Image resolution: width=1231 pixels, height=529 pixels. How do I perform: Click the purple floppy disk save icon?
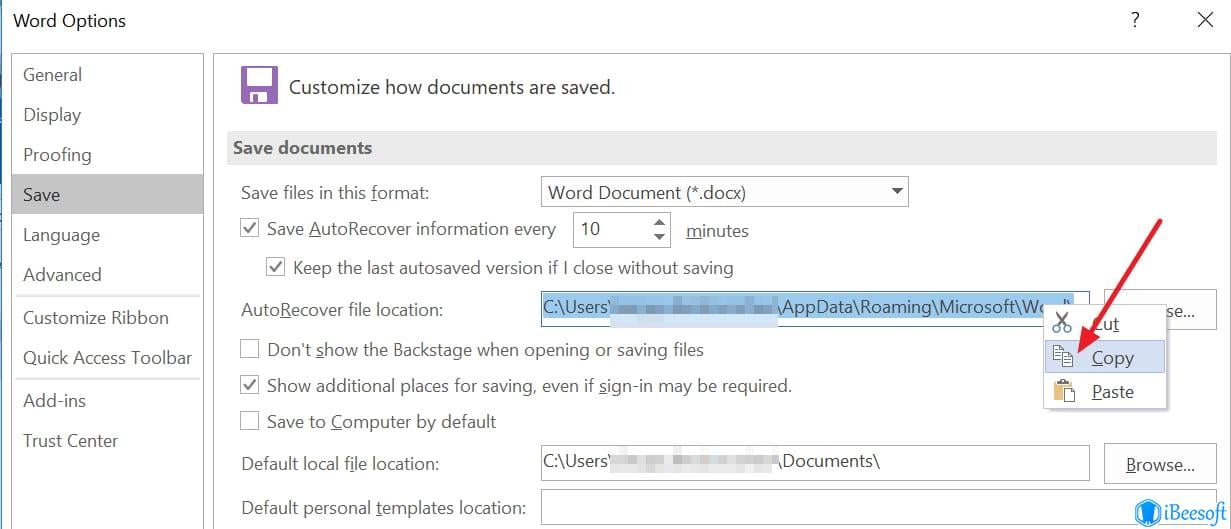259,85
